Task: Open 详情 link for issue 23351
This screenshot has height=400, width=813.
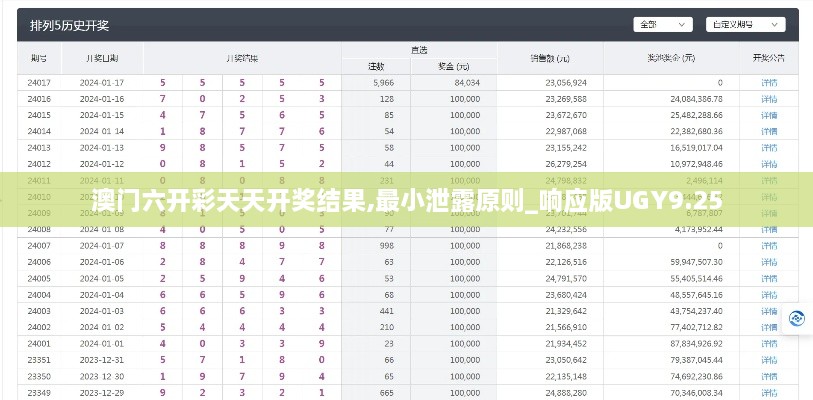Action: pos(769,360)
